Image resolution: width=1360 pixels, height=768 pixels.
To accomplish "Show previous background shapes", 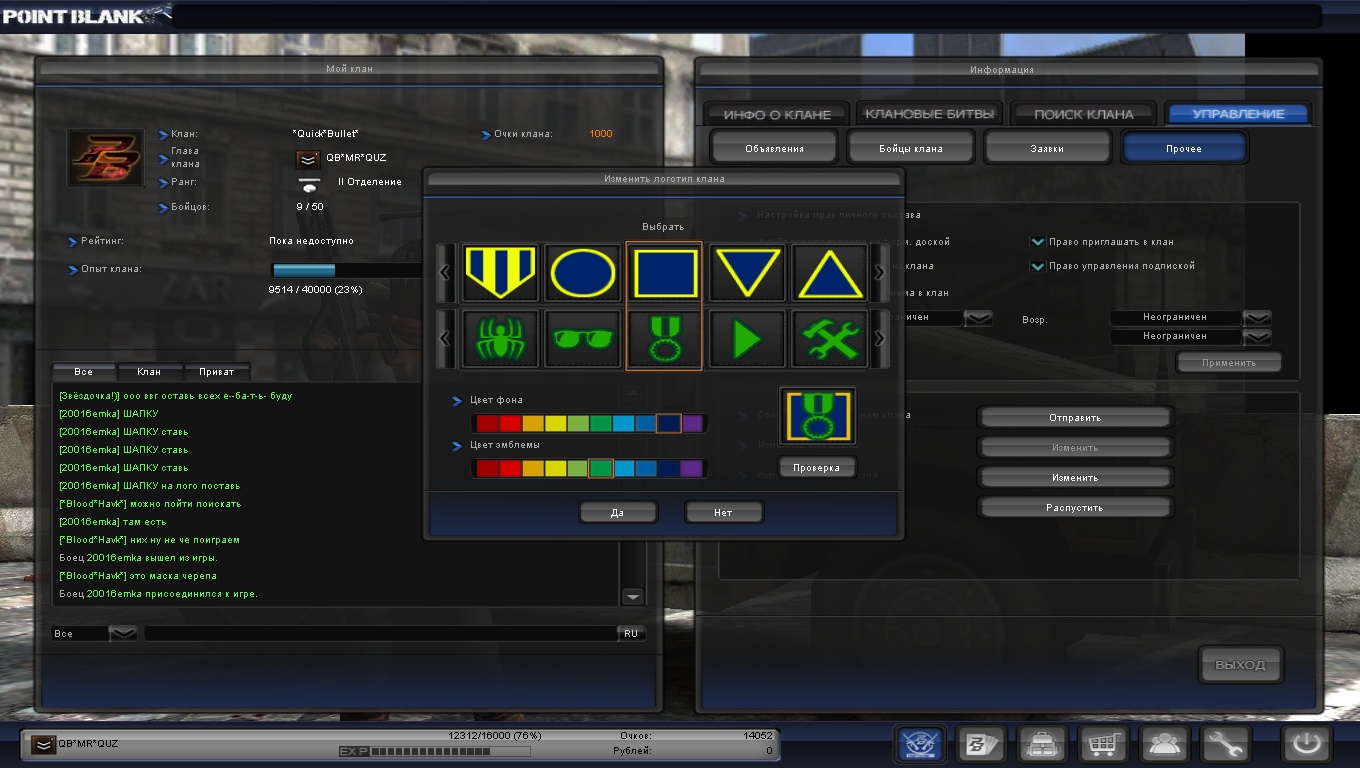I will [x=446, y=273].
